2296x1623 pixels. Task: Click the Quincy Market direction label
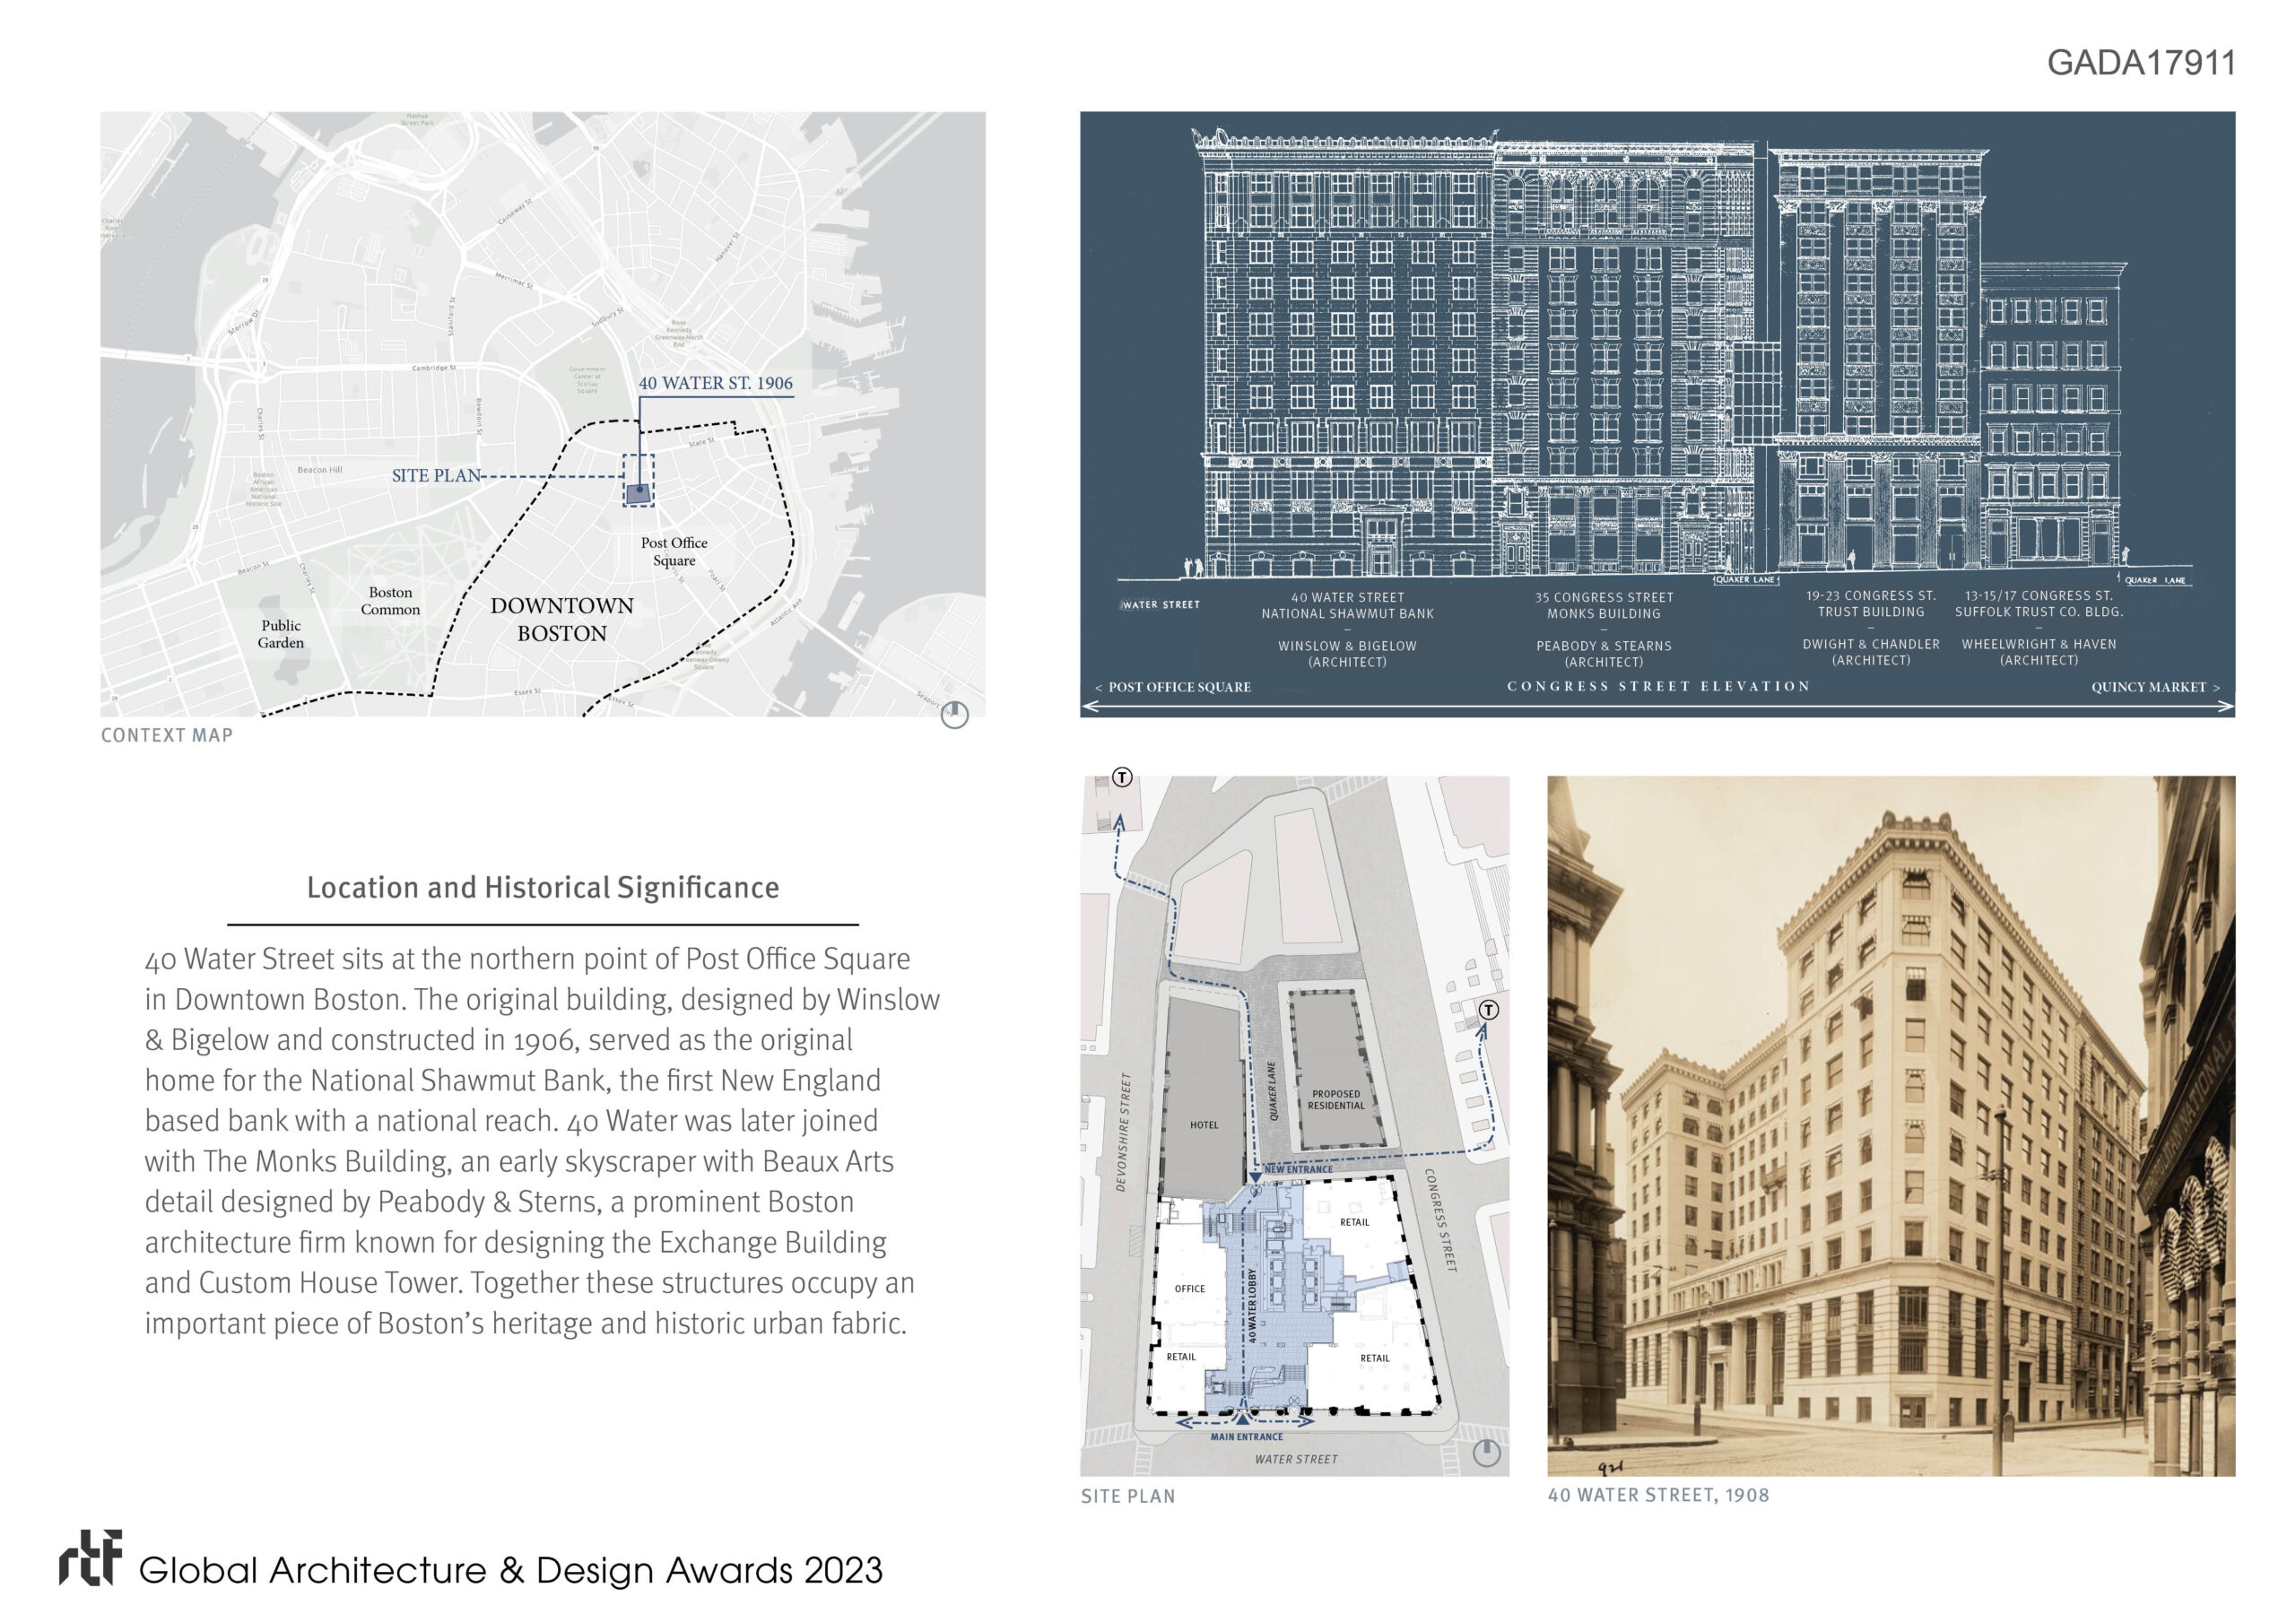click(2154, 687)
